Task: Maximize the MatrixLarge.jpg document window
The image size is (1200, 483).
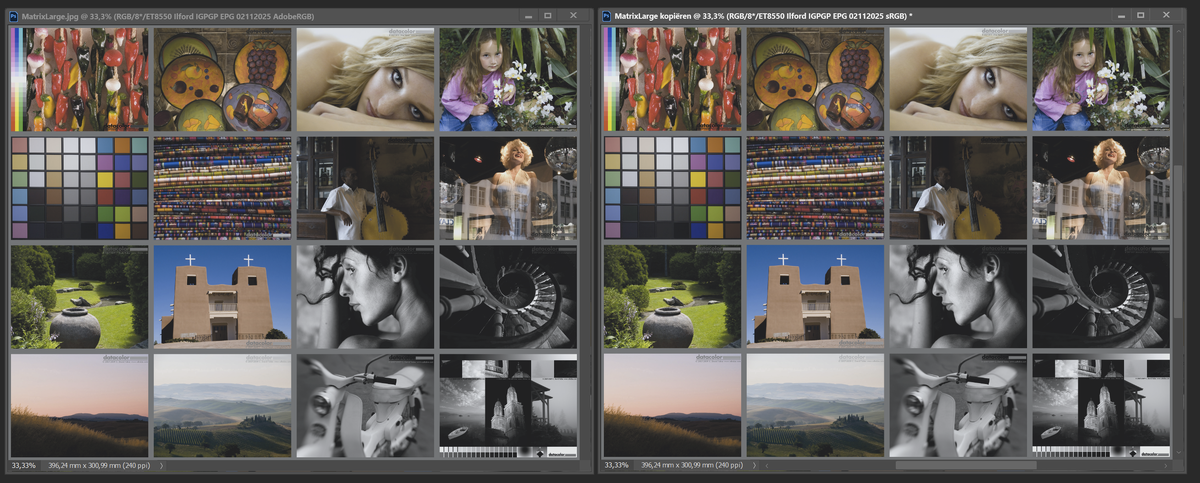Action: 548,16
